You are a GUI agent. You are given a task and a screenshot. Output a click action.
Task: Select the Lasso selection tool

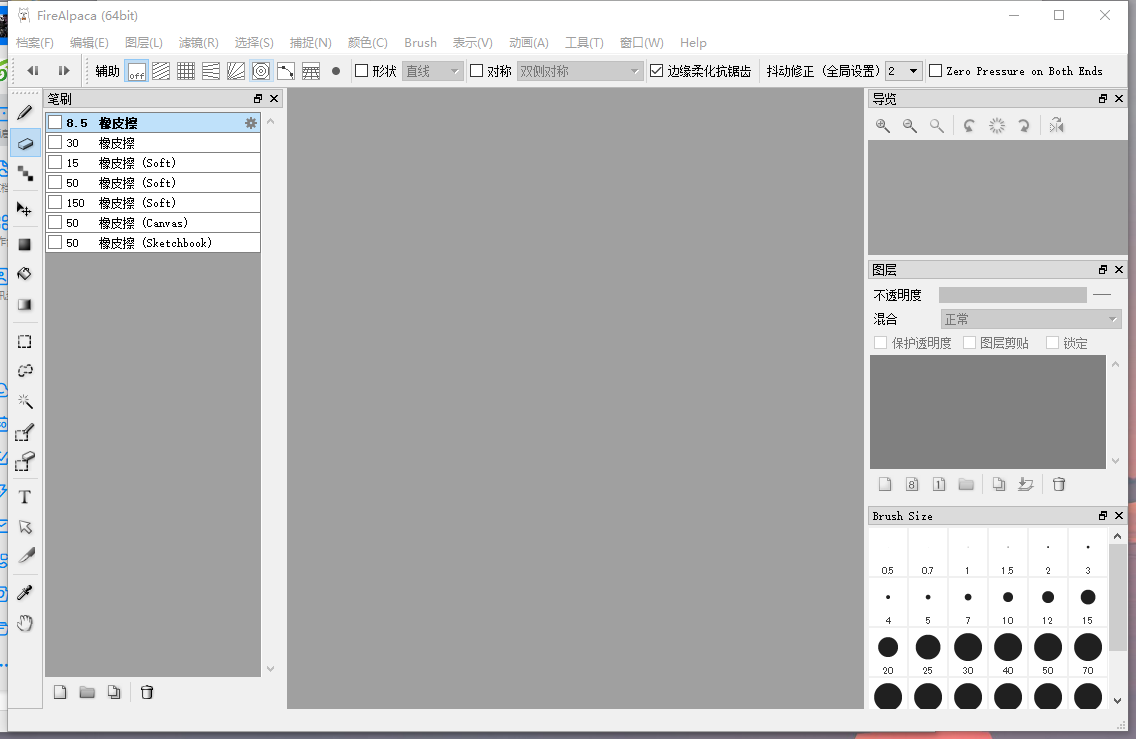pyautogui.click(x=24, y=370)
